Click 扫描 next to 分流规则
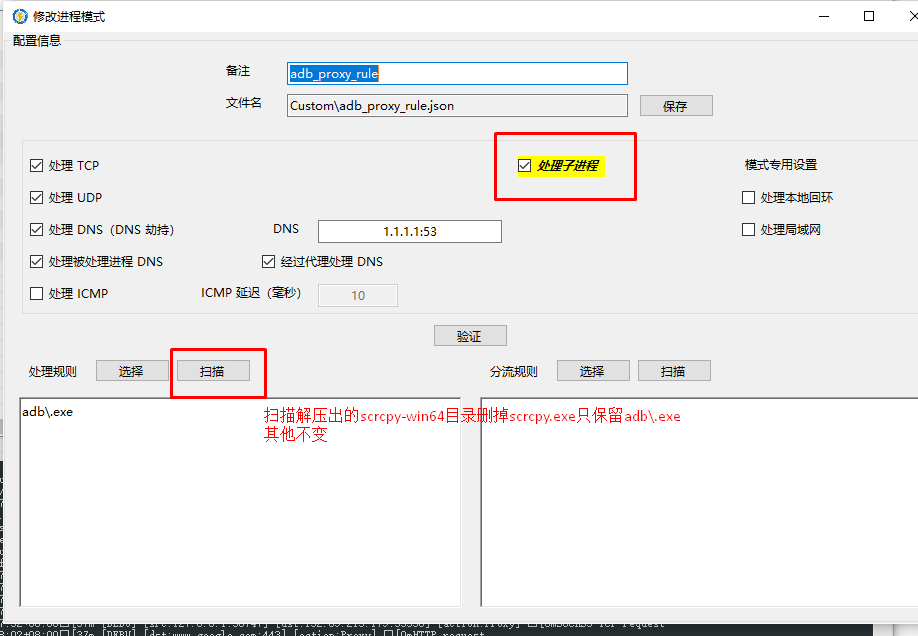 tap(673, 371)
